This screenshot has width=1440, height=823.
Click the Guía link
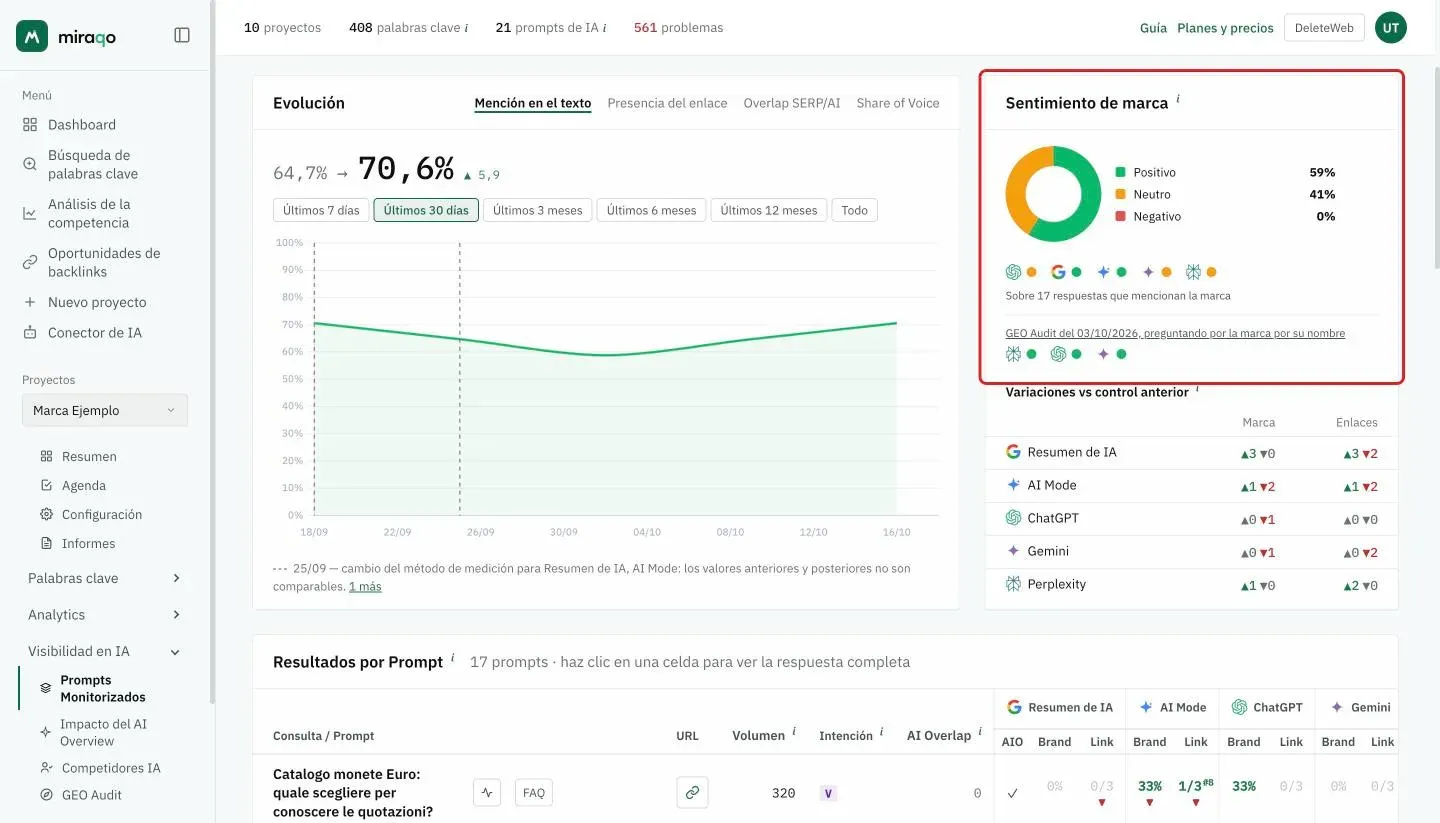coord(1153,28)
